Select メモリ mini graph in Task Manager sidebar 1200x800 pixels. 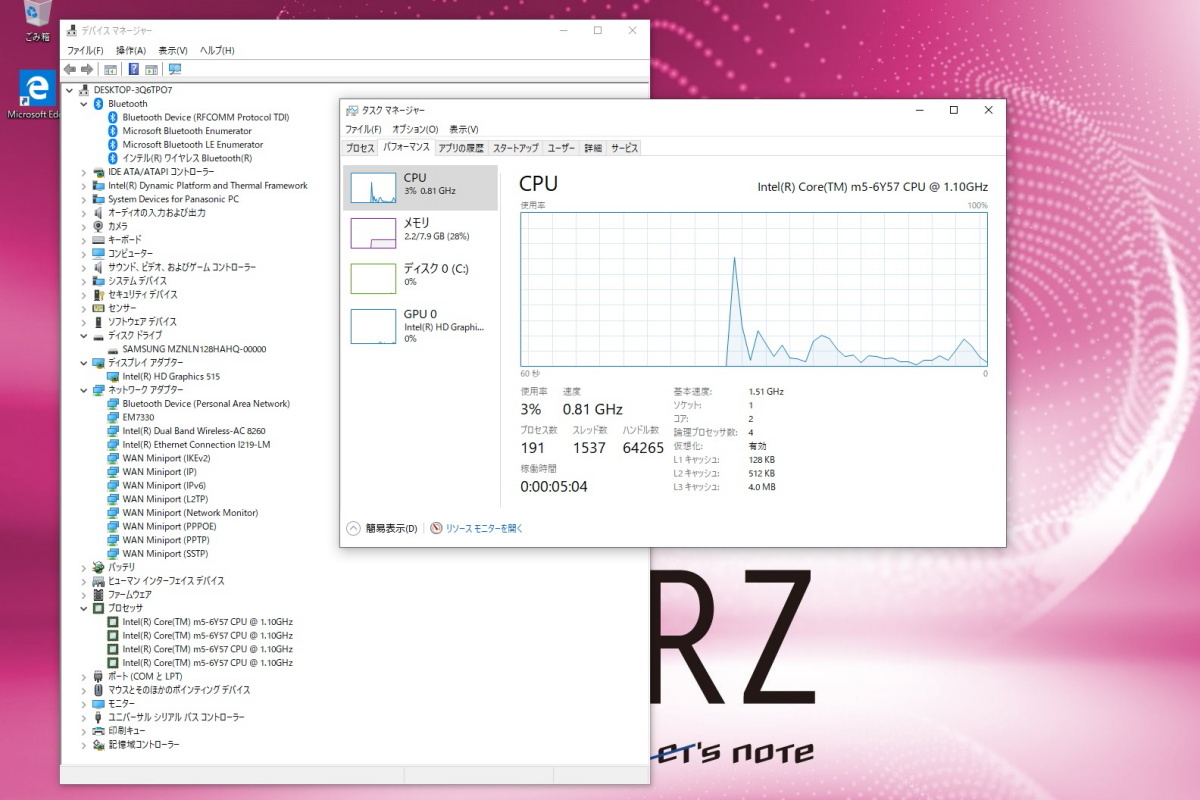[373, 233]
